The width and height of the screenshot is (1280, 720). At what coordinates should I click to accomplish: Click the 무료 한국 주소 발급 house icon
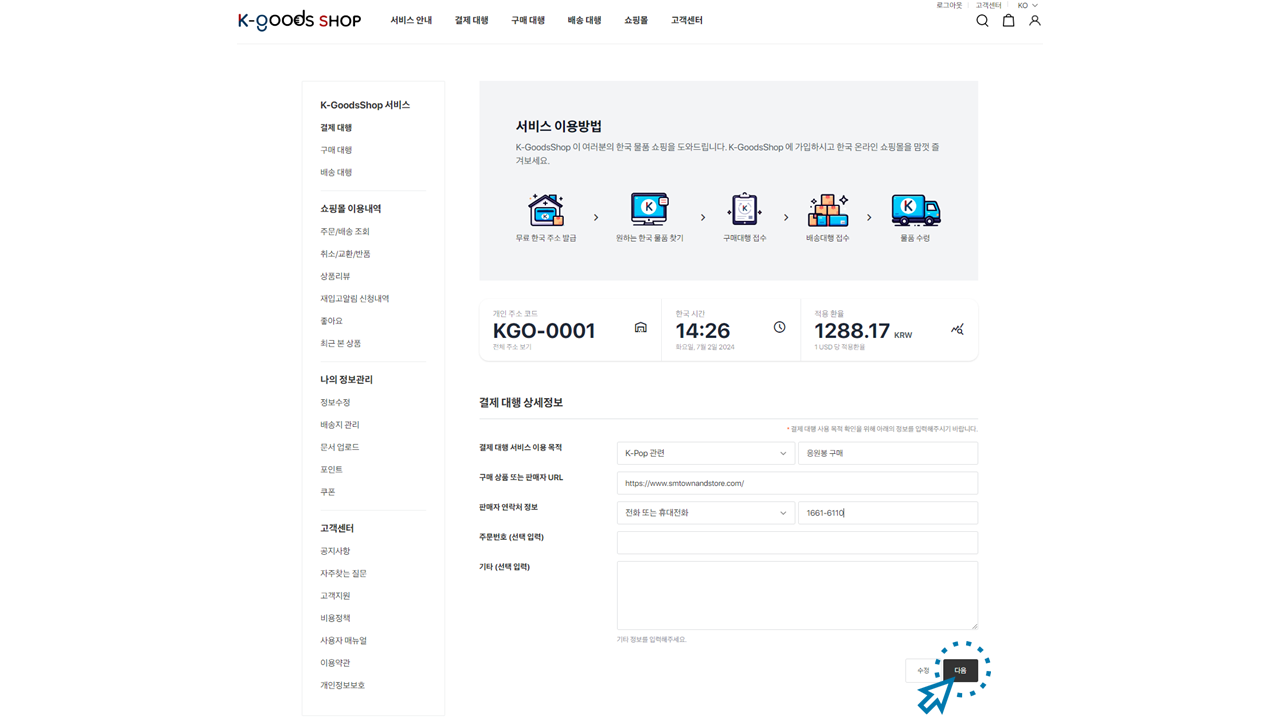[x=546, y=211]
